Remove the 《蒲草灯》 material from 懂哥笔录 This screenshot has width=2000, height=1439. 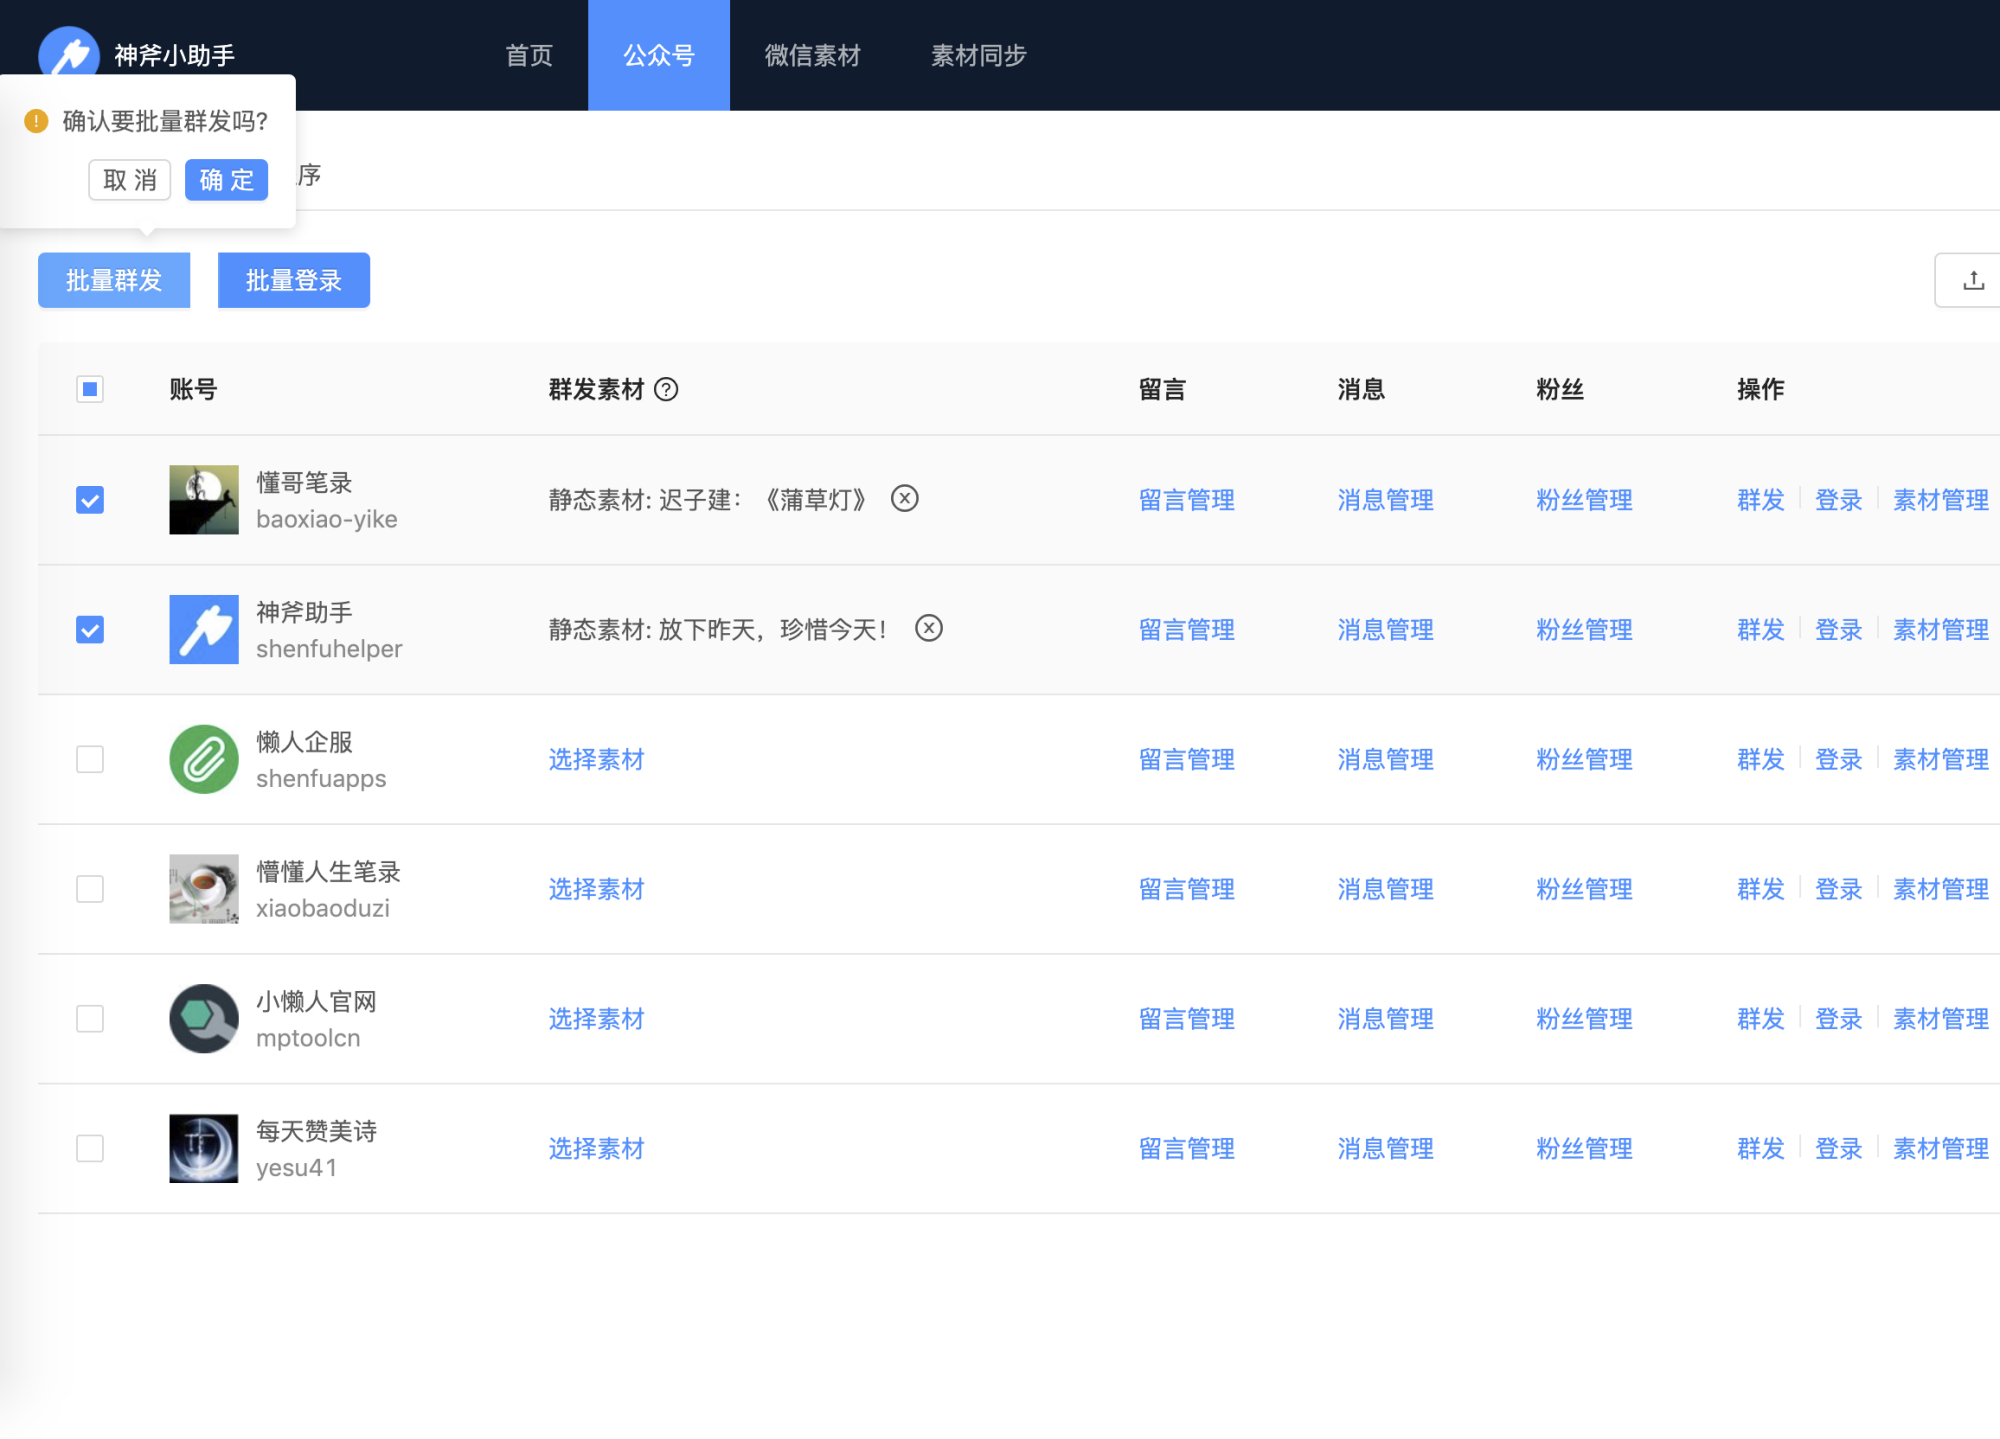pyautogui.click(x=905, y=499)
